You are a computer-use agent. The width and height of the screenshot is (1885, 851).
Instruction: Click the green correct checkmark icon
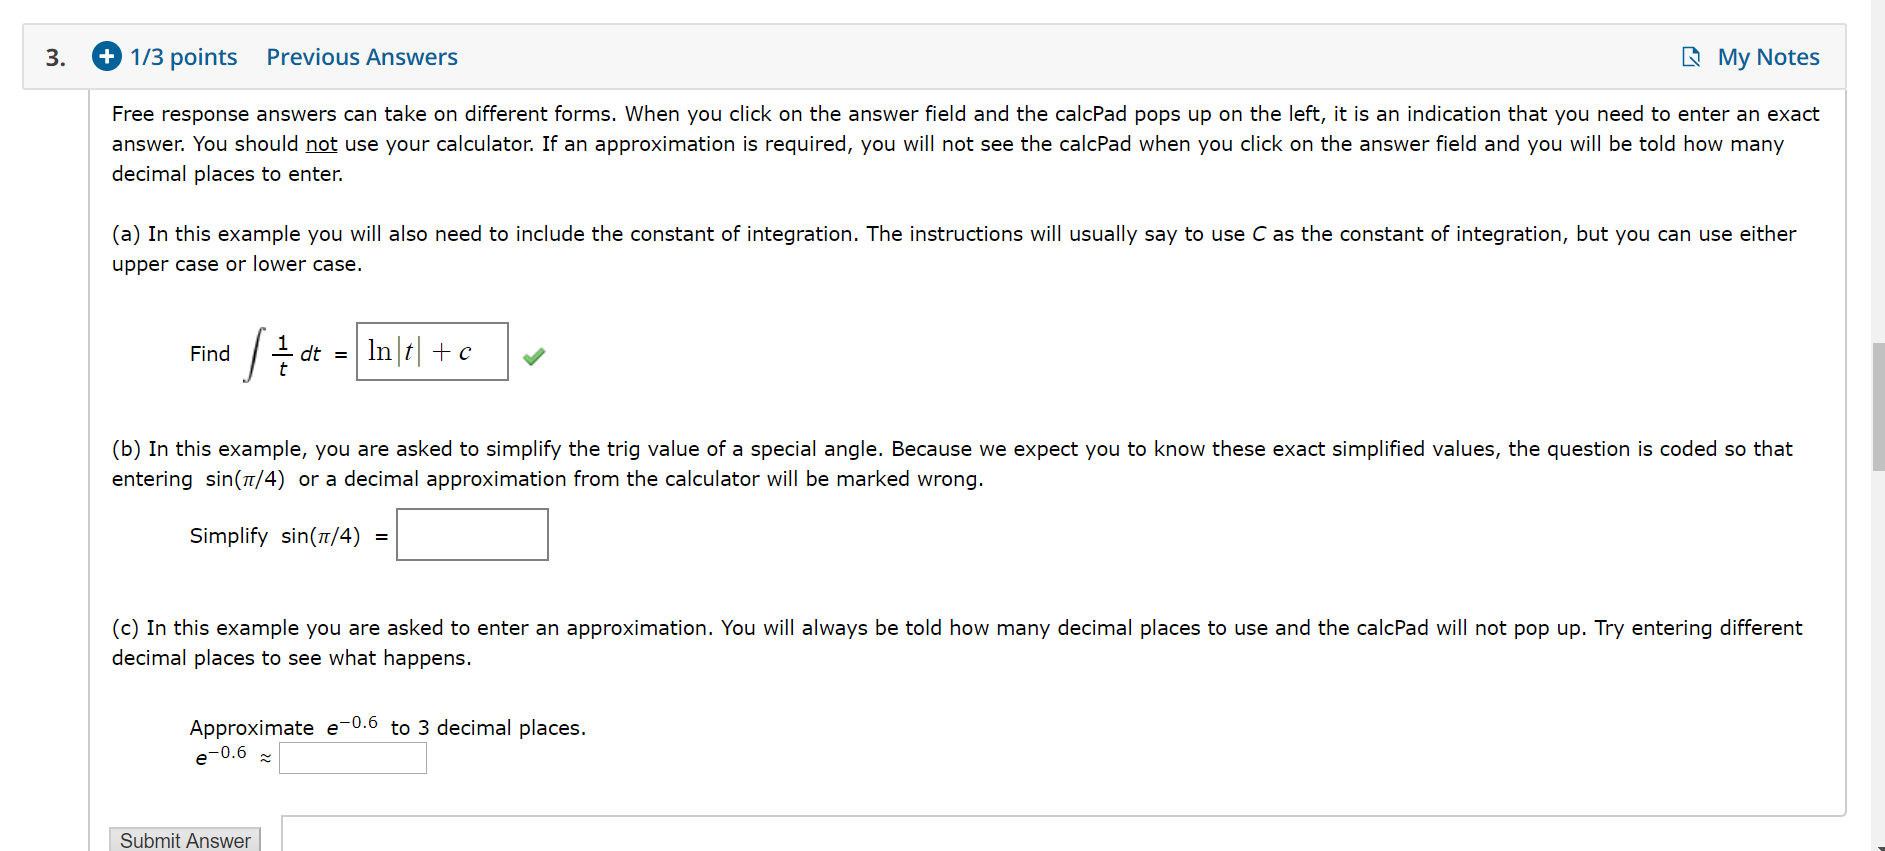pos(534,356)
